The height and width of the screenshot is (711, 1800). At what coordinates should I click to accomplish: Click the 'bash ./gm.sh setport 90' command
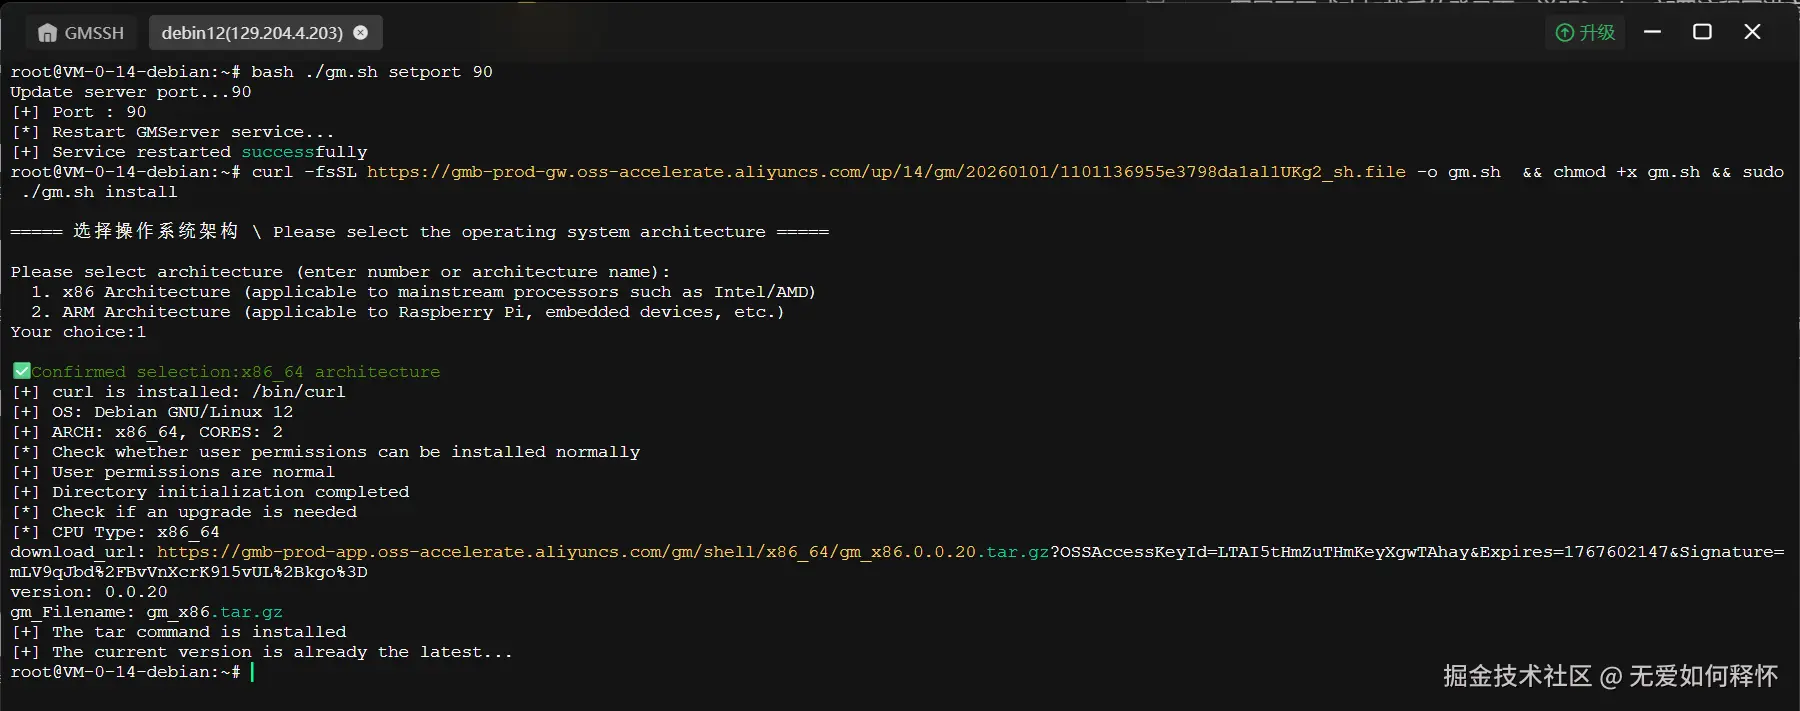tap(371, 72)
